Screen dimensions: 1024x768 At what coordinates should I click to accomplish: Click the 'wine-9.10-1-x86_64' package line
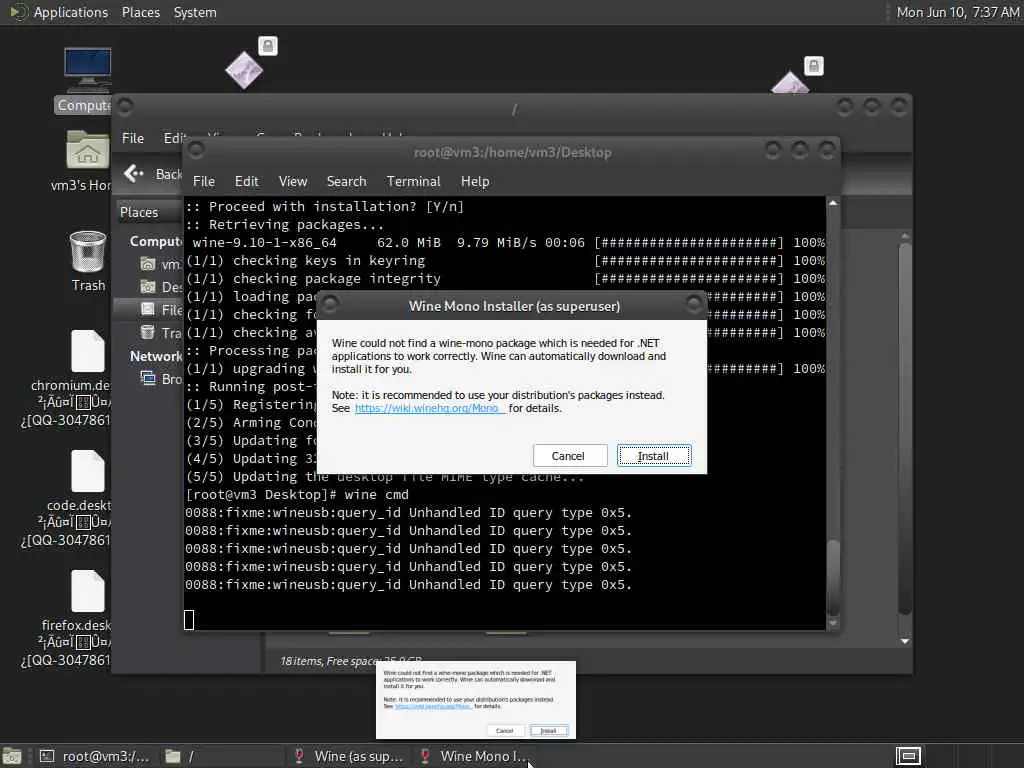505,242
